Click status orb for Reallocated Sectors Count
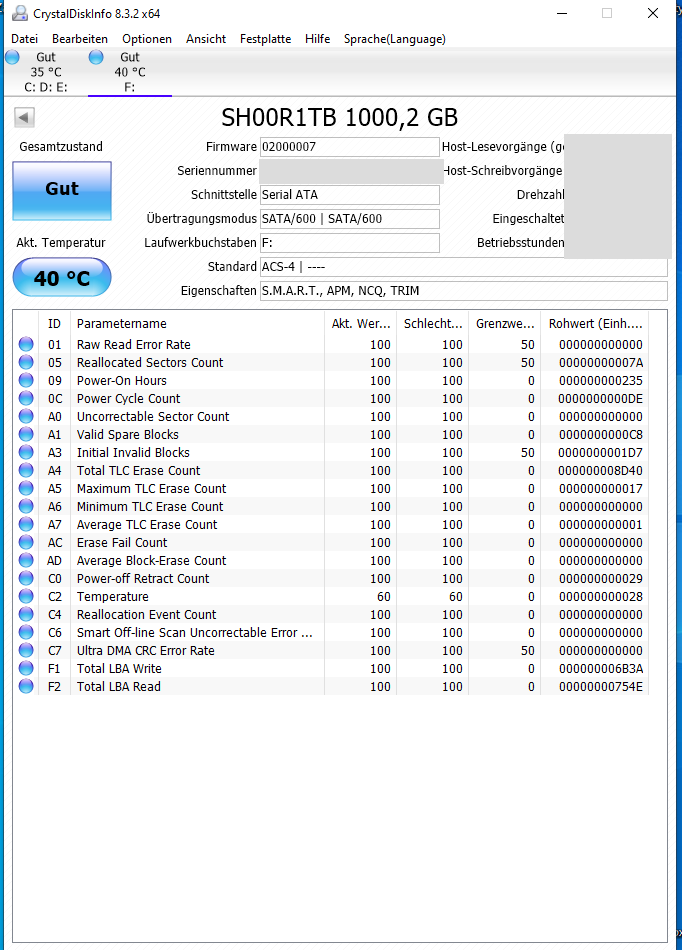 tap(26, 362)
